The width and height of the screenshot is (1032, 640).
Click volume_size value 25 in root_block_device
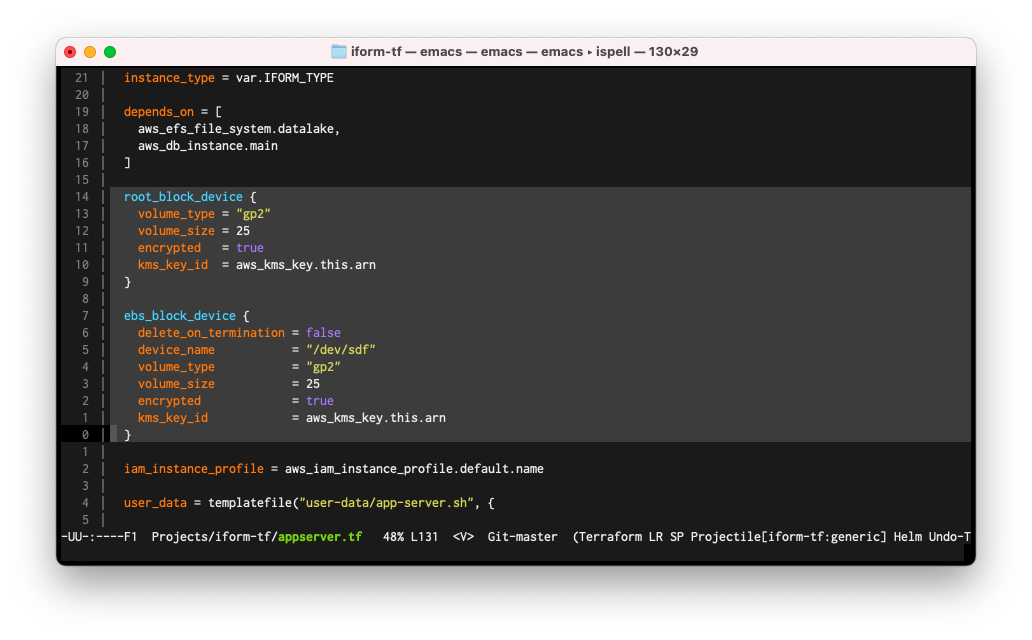pyautogui.click(x=243, y=231)
